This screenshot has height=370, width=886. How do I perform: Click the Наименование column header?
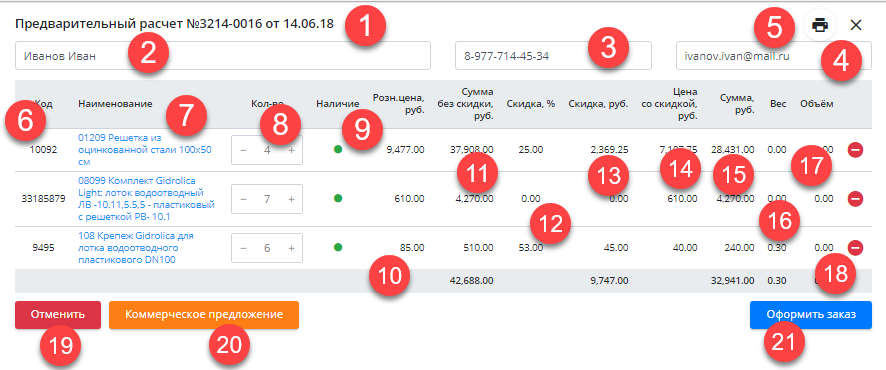(115, 104)
